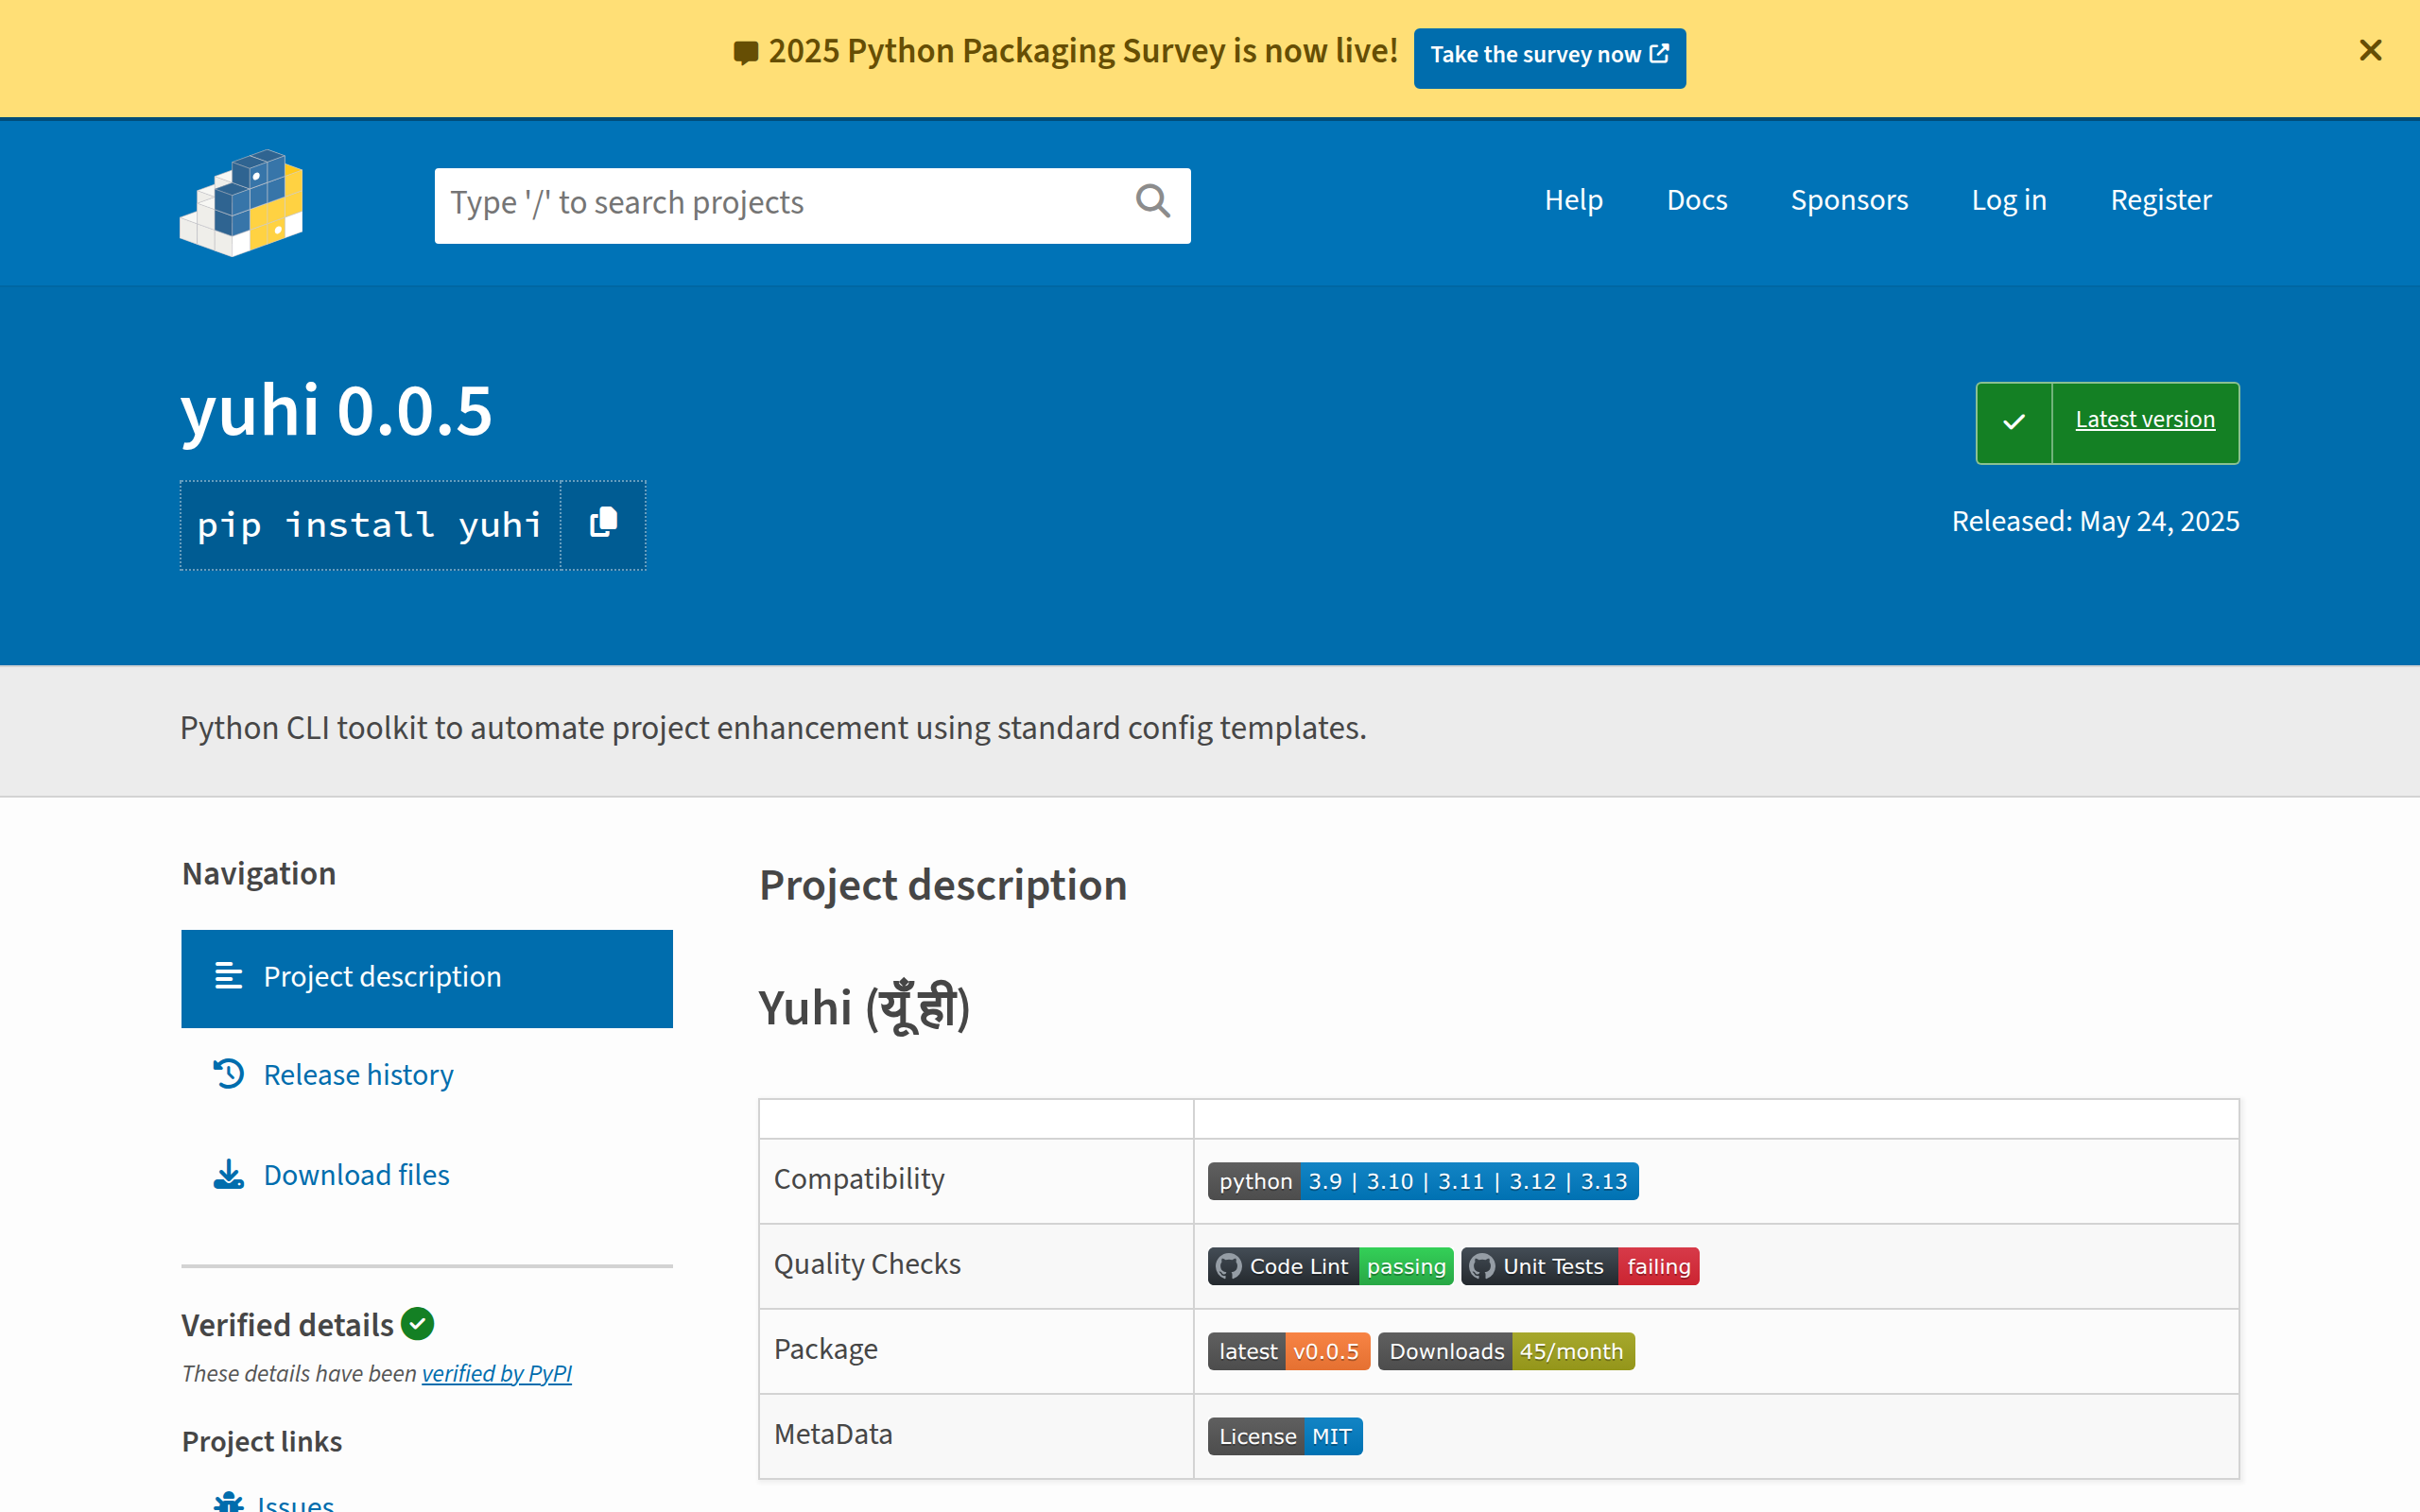Screen dimensions: 2420x1512
Task: Select Project description navigation tab
Action: coord(427,978)
